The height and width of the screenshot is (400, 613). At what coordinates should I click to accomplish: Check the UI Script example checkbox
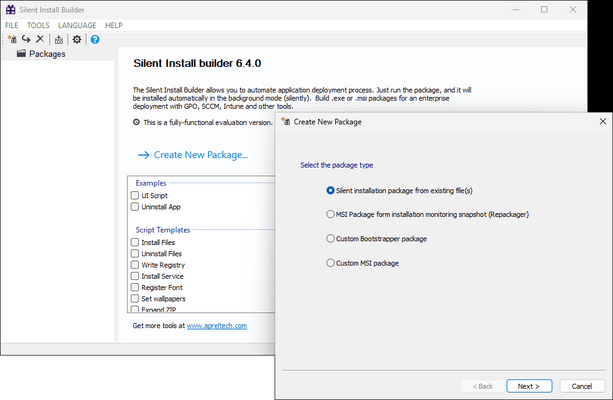[135, 196]
